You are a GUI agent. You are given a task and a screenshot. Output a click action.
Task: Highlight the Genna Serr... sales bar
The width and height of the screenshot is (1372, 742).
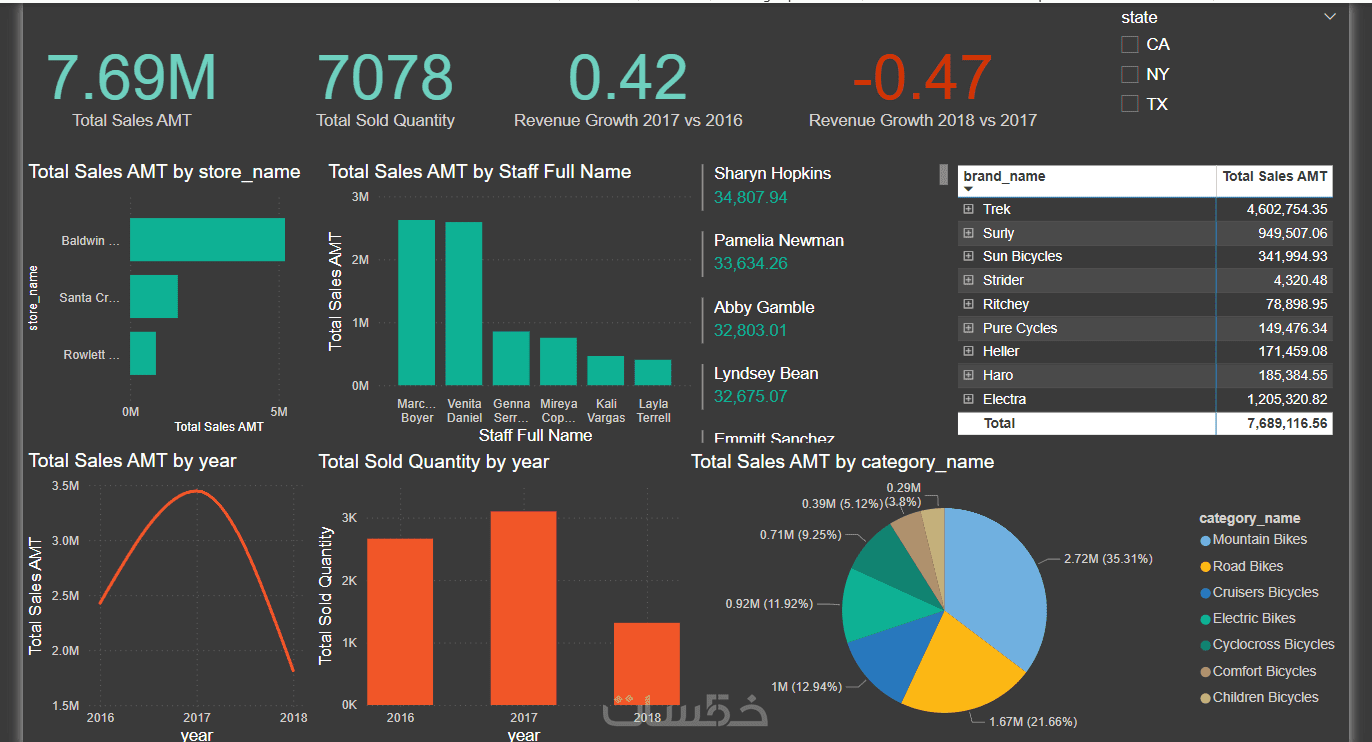click(x=511, y=359)
